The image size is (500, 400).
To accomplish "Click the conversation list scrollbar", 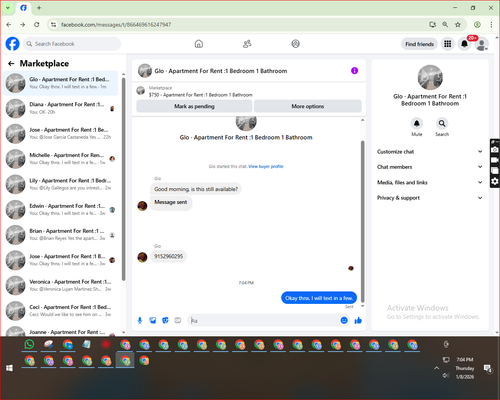I will click(x=123, y=179).
